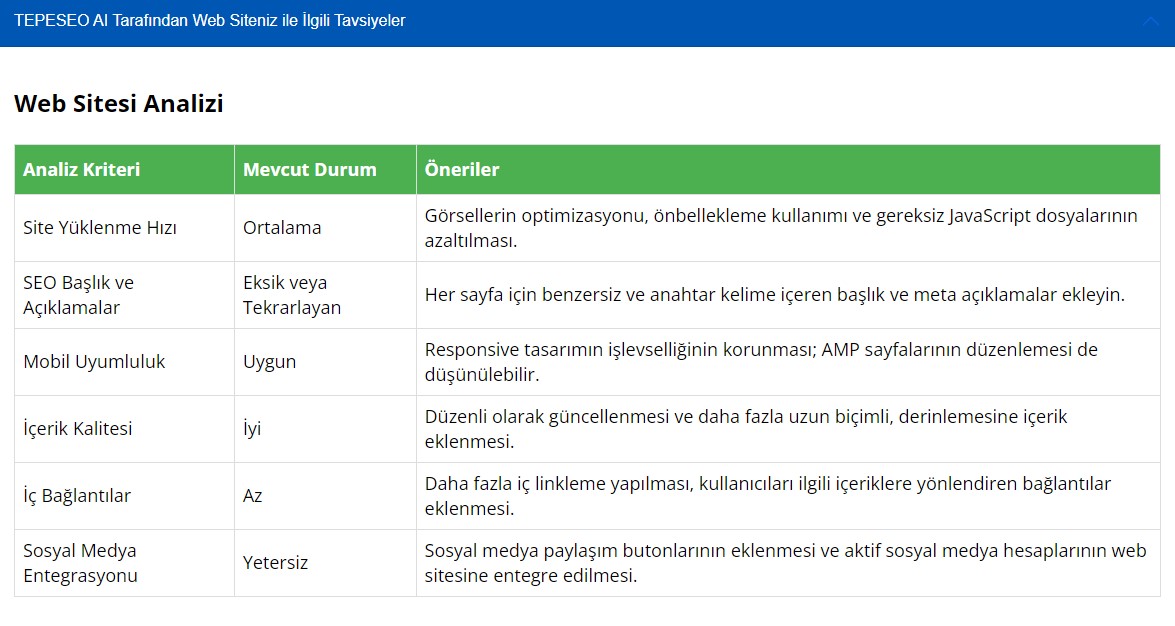Click the İyi status cell
The width and height of the screenshot is (1175, 626).
coord(252,429)
